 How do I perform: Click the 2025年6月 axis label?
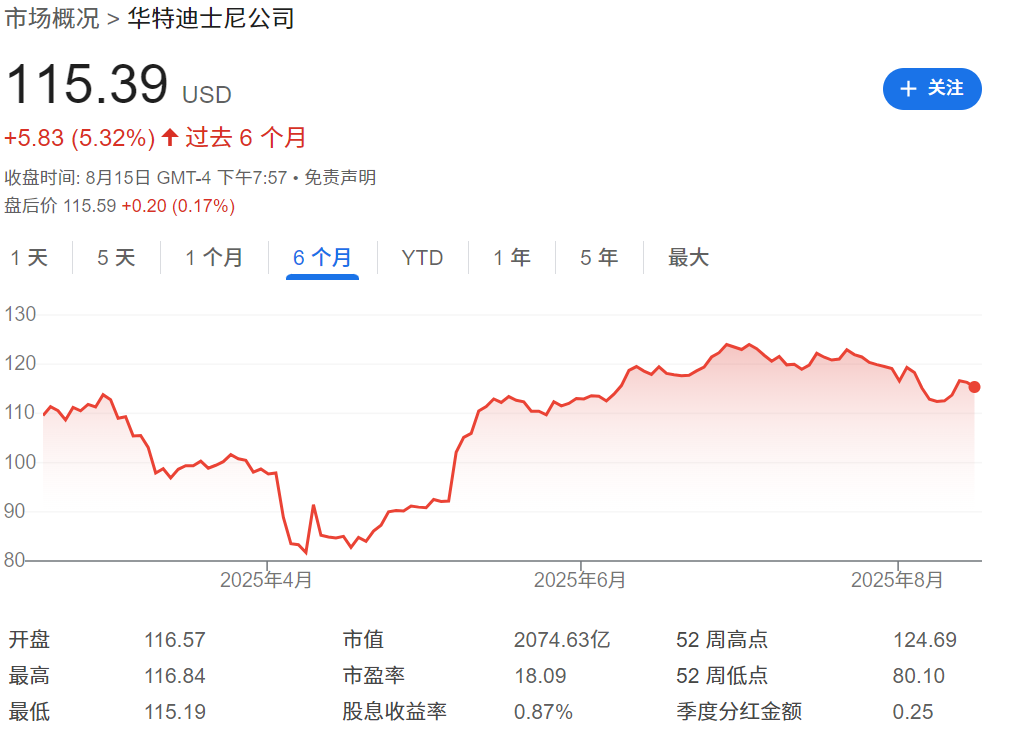pyautogui.click(x=580, y=580)
